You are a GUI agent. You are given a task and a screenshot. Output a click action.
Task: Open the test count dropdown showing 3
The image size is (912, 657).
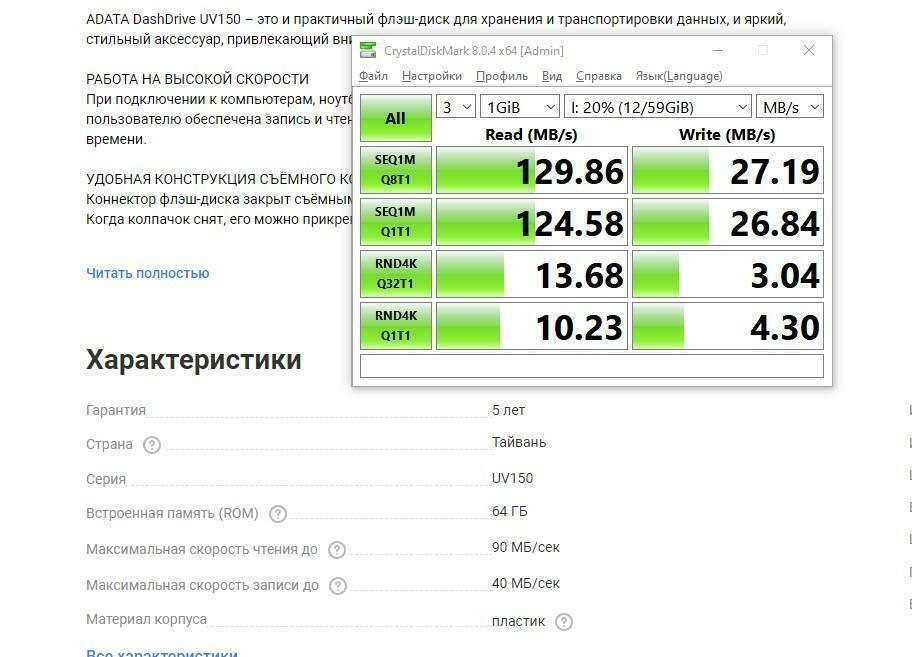click(x=456, y=107)
